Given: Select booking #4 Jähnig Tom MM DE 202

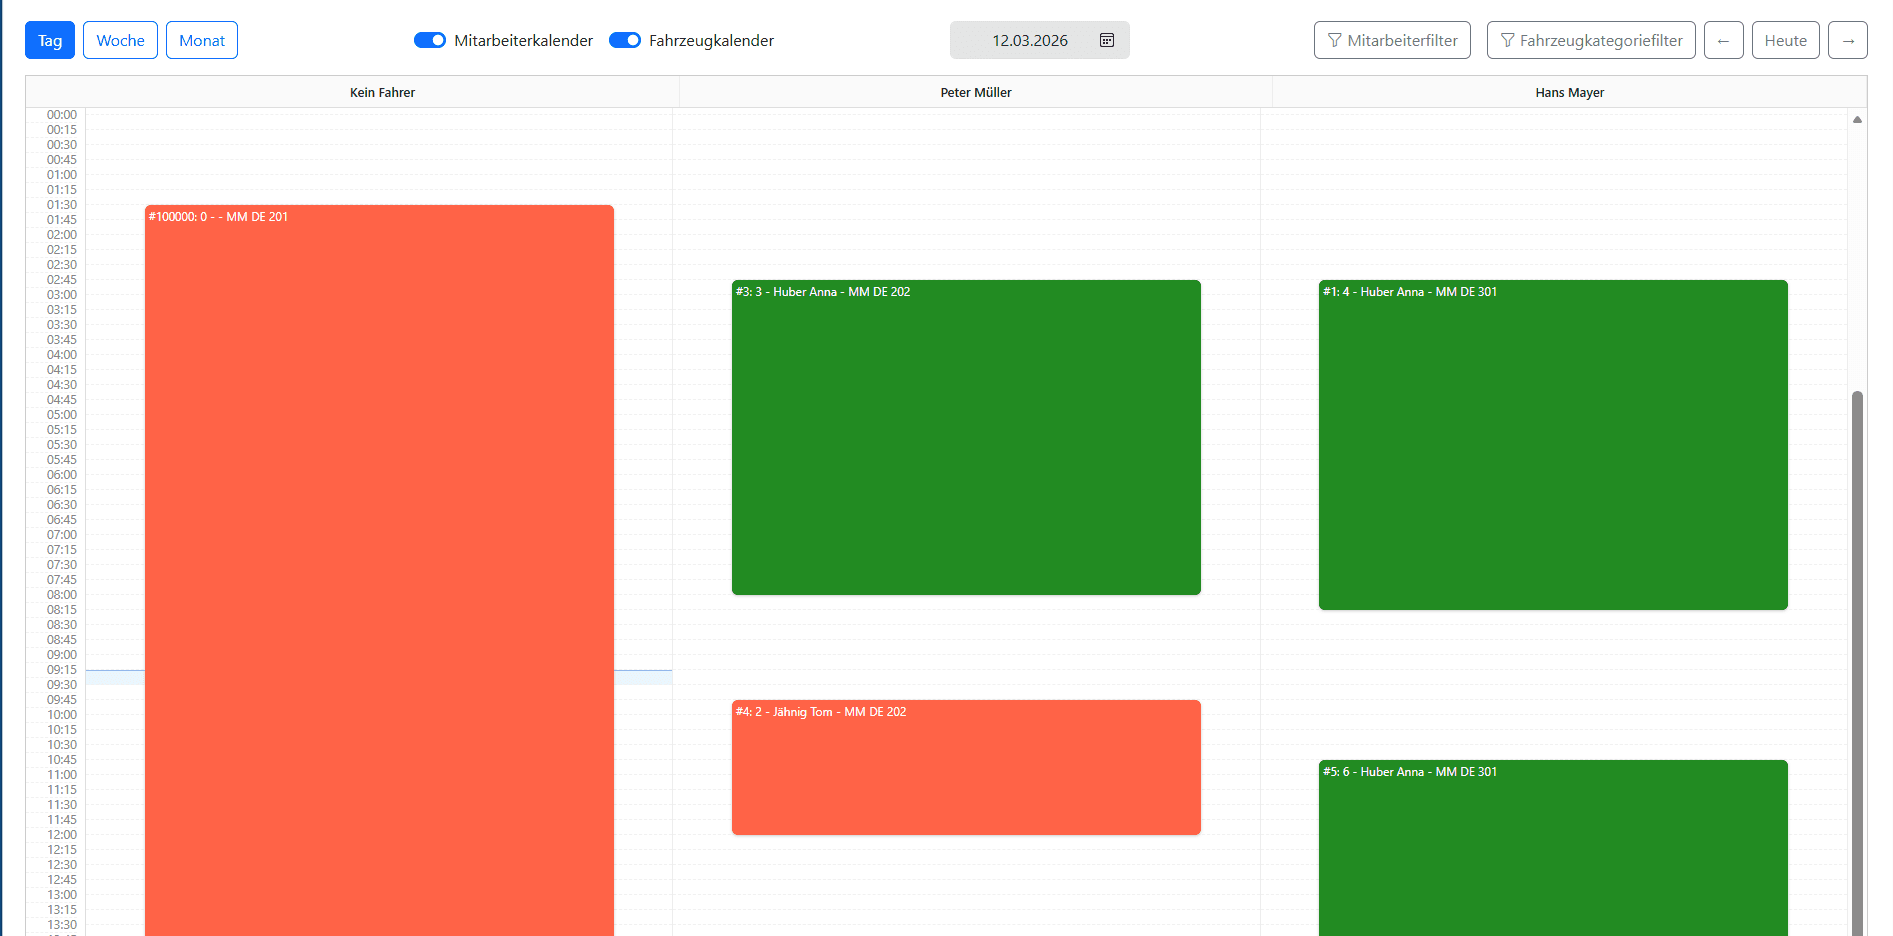Looking at the screenshot, I should tap(966, 768).
